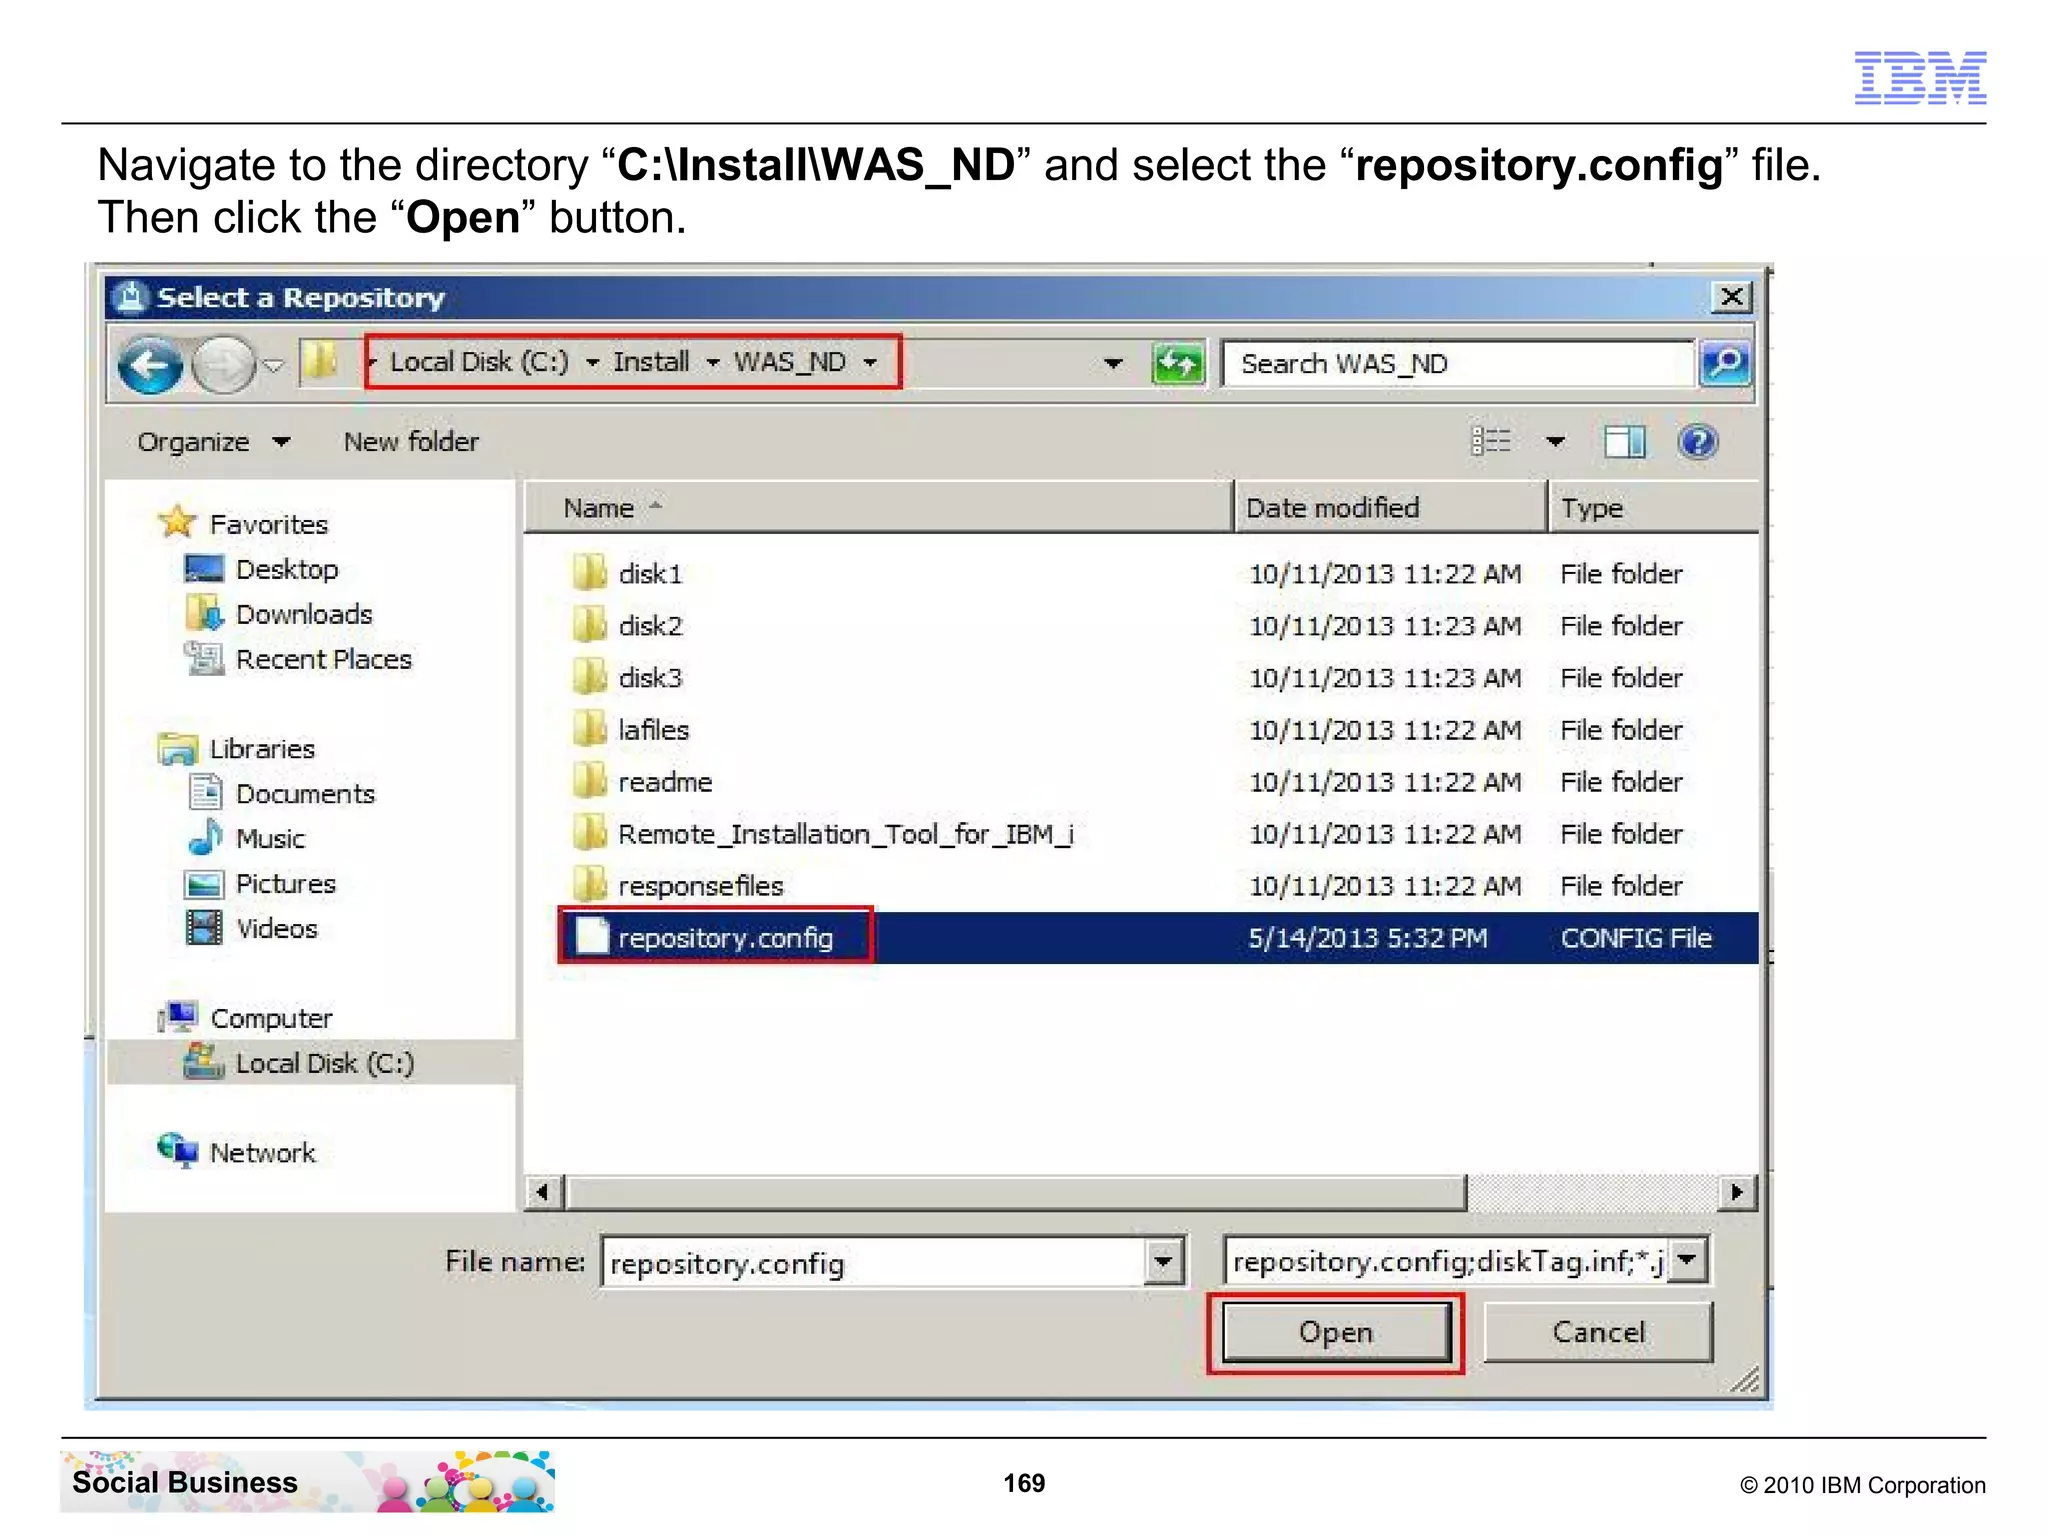Expand the arrow after Local Disk (C:)
The height and width of the screenshot is (1536, 2048).
pos(592,363)
